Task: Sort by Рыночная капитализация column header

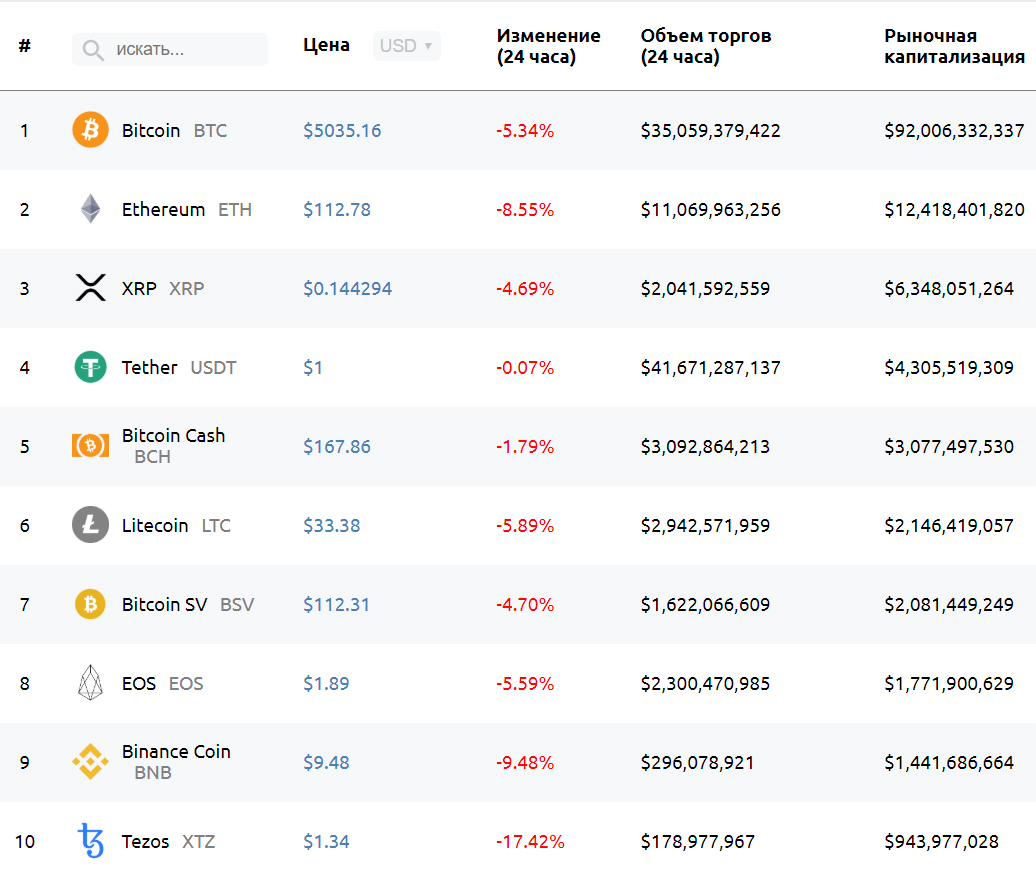Action: tap(954, 47)
